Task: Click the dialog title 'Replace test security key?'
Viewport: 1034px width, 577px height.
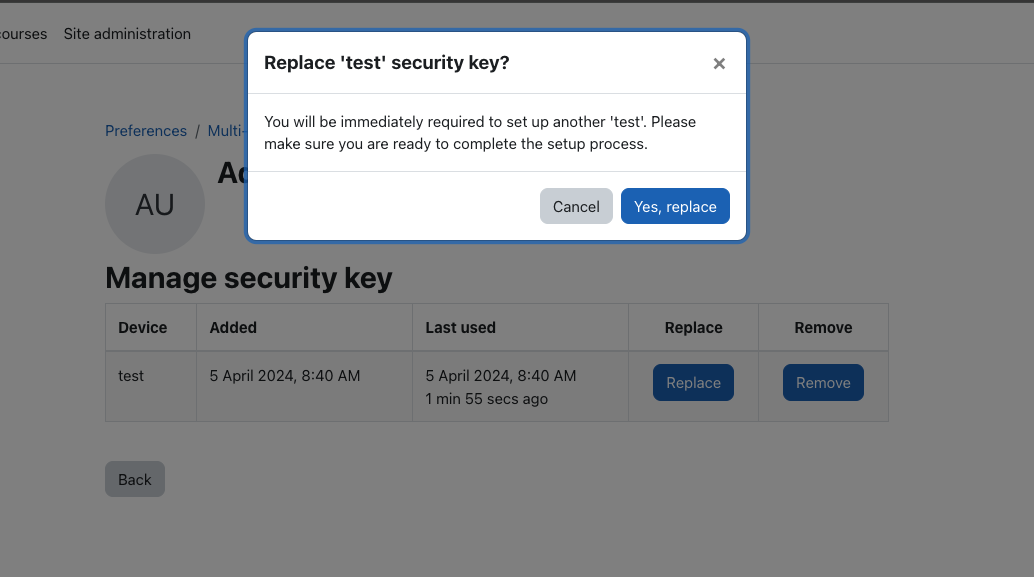Action: click(386, 63)
